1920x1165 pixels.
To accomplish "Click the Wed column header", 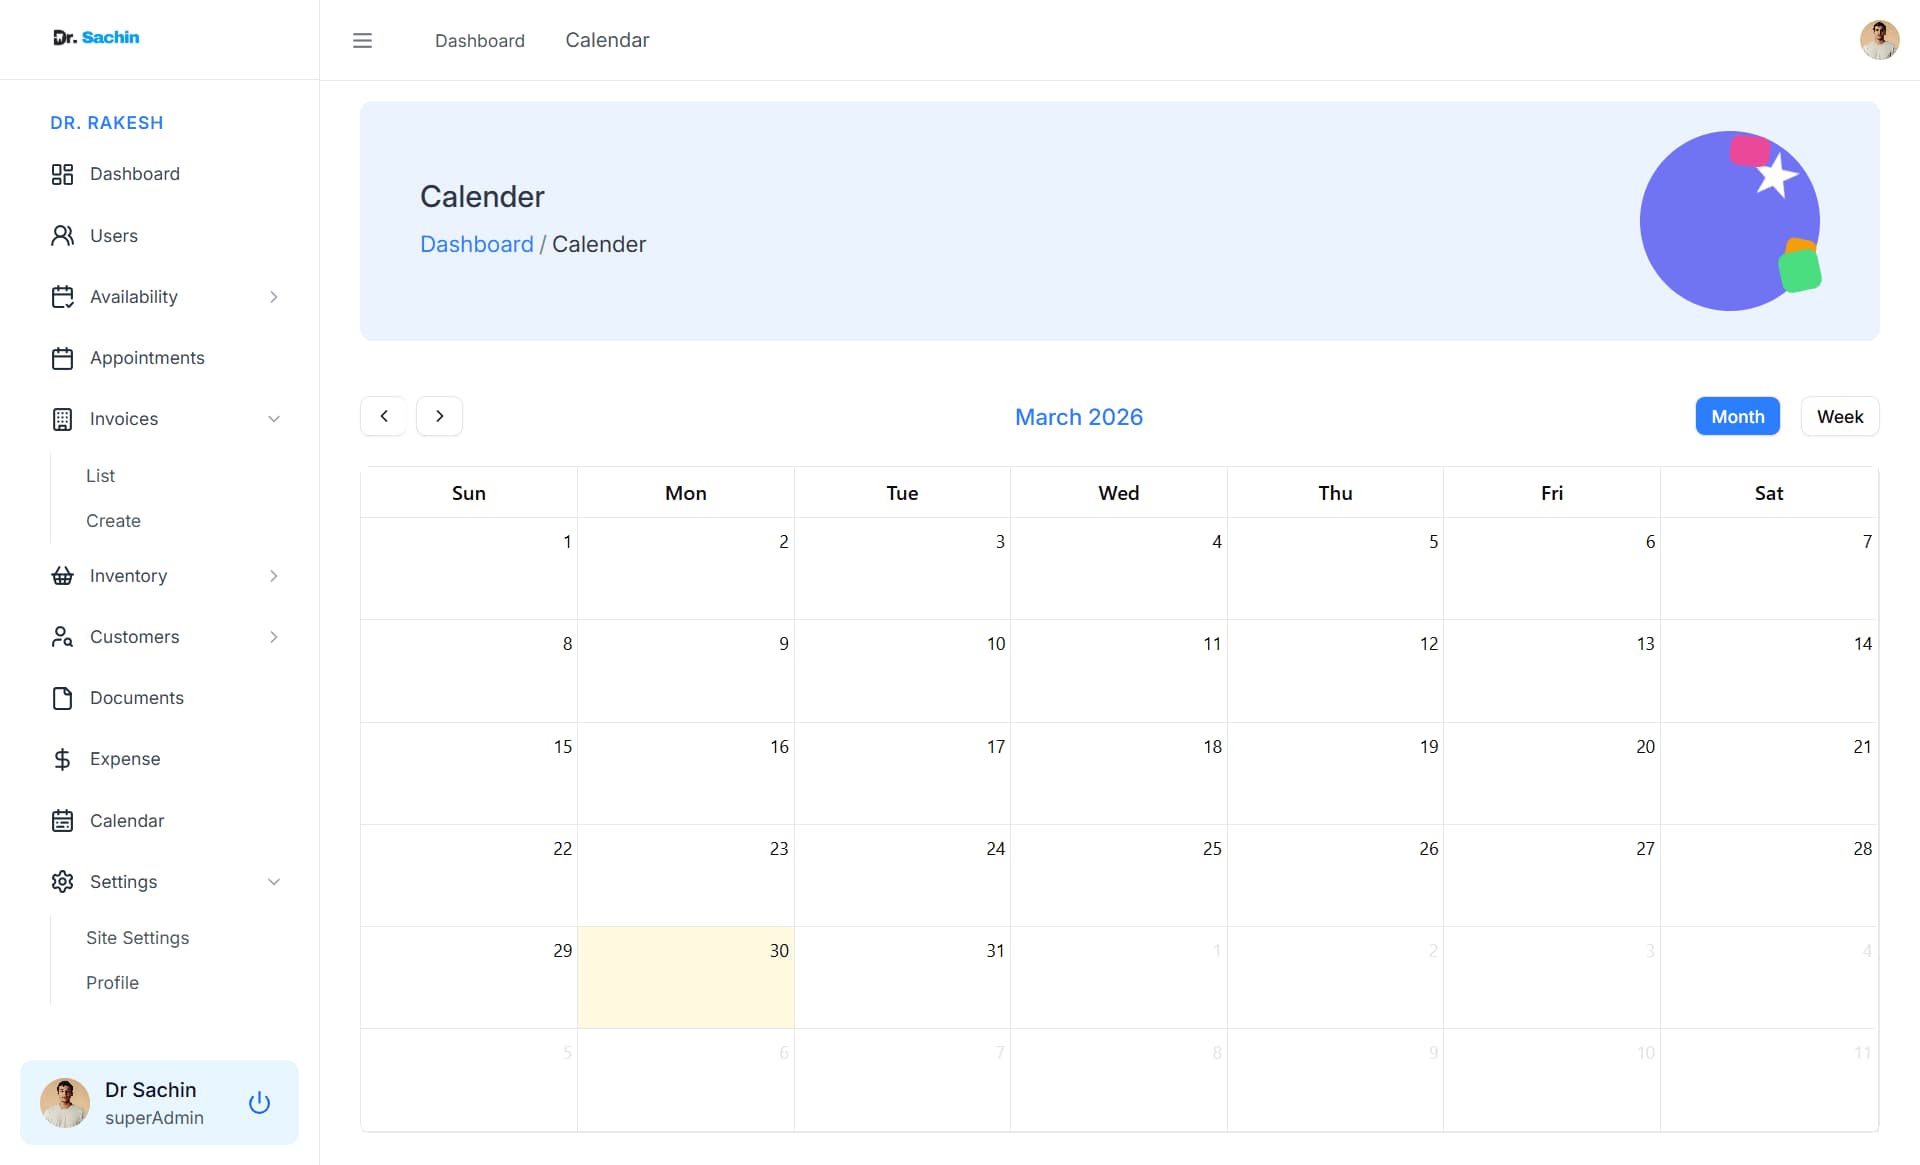I will (x=1118, y=492).
